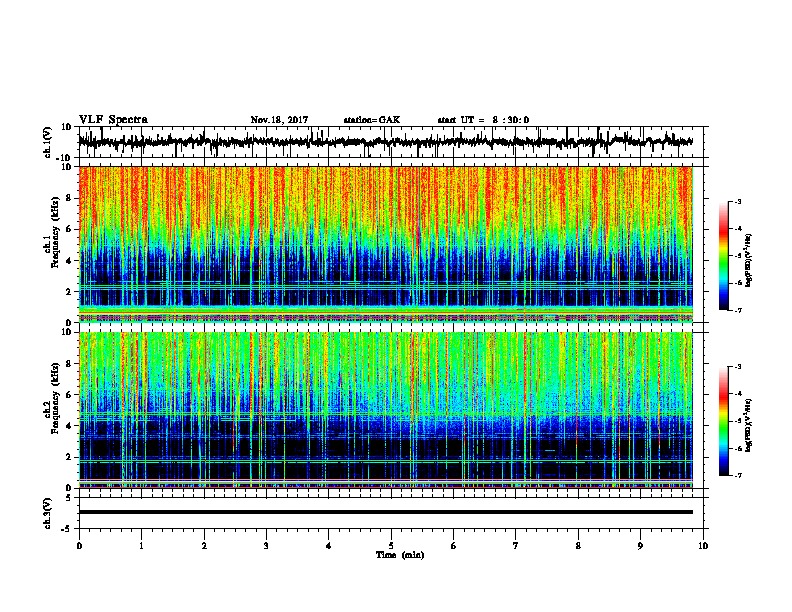Click time axis tick label "1"
The image size is (792, 612).
coord(141,546)
